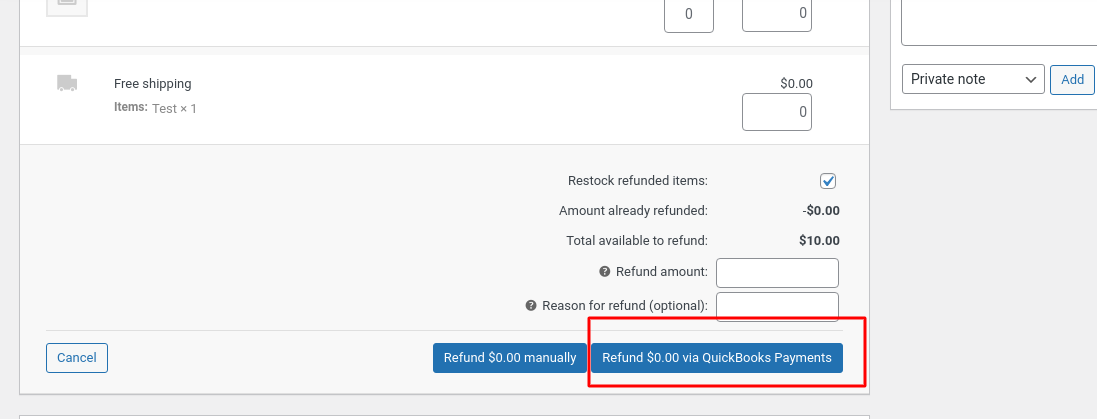The height and width of the screenshot is (419, 1097).
Task: Open the Private note type dropdown
Action: coord(973,79)
